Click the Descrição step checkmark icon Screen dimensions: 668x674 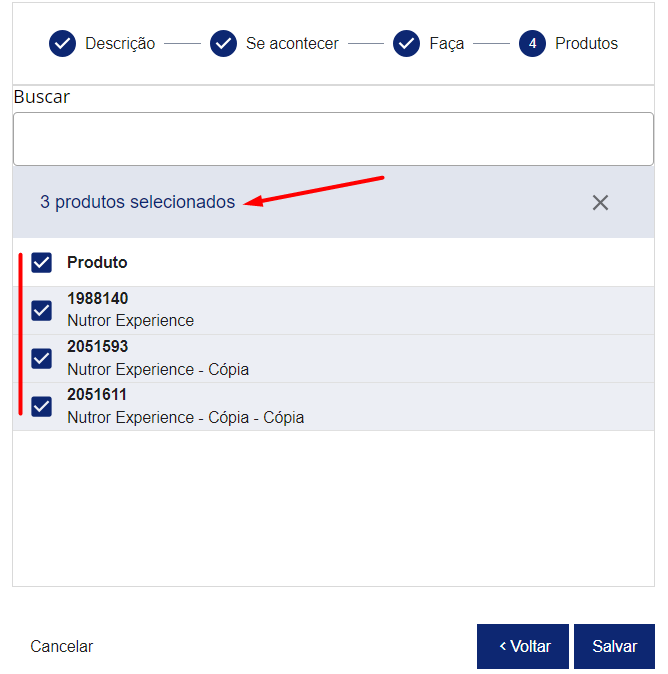click(x=62, y=43)
